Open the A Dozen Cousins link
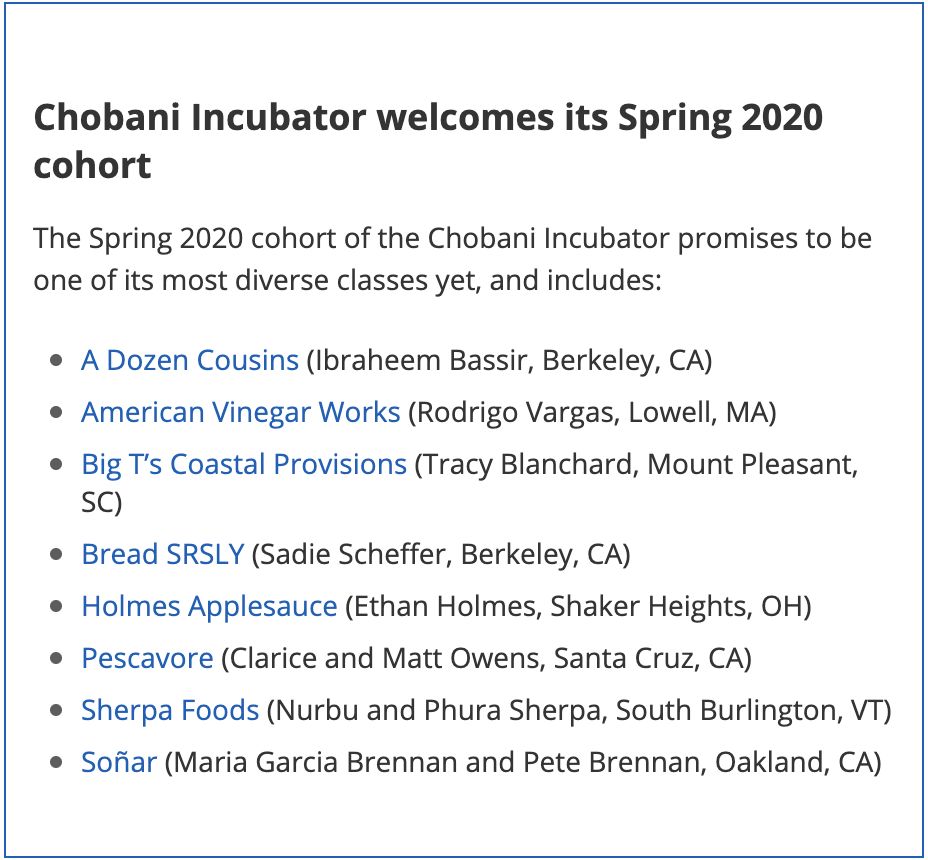Image resolution: width=928 pixels, height=860 pixels. 190,360
